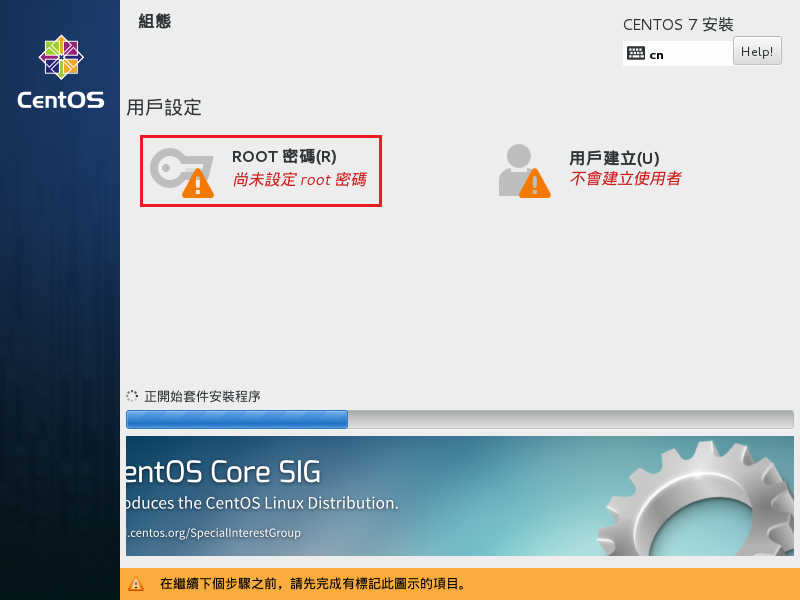Image resolution: width=800 pixels, height=600 pixels.
Task: Open the 用戶建立(U) setting
Action: [x=614, y=157]
